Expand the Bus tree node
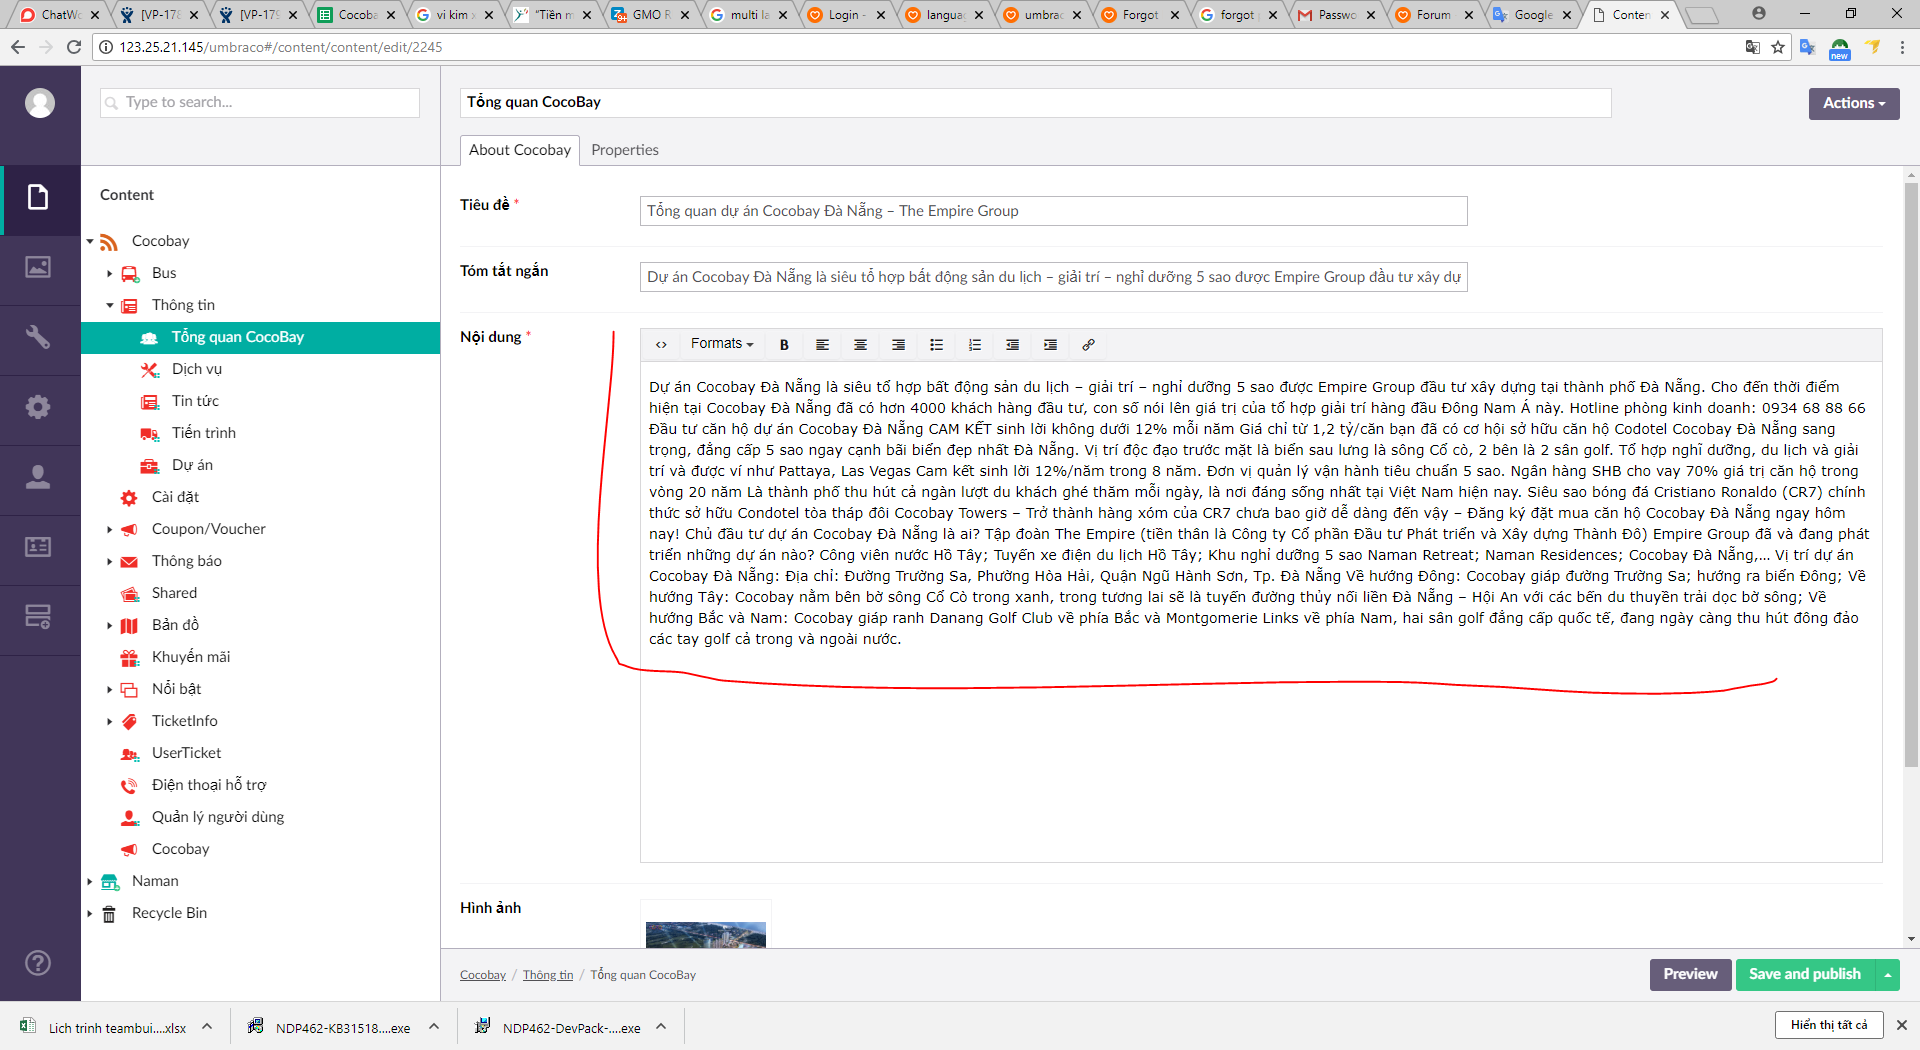The height and width of the screenshot is (1050, 1920). pos(110,273)
